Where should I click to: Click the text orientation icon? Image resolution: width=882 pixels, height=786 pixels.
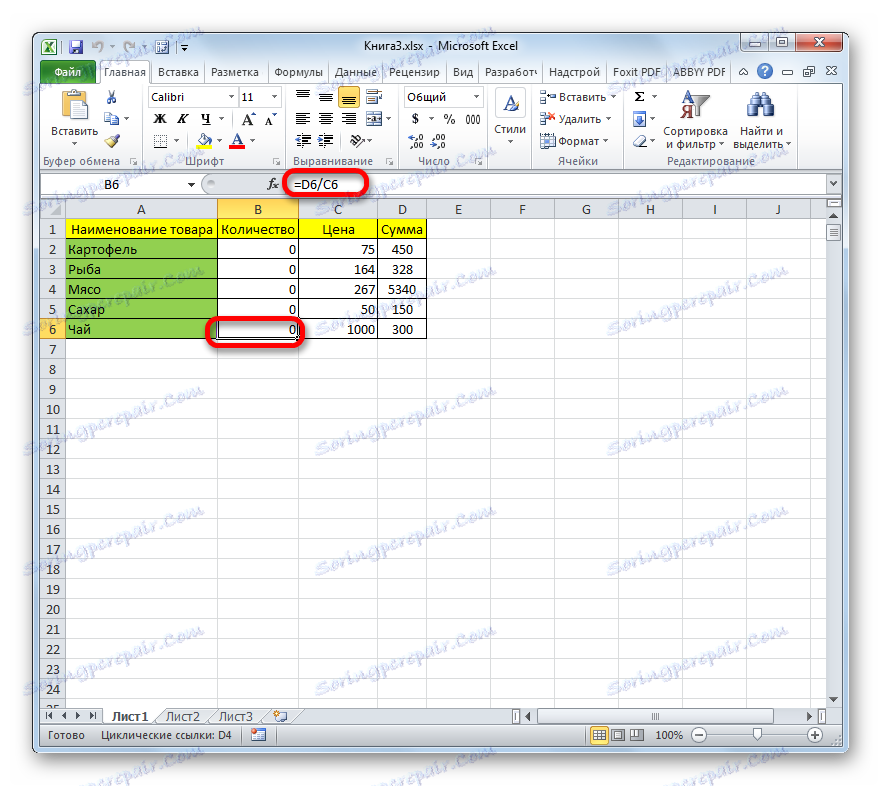pyautogui.click(x=357, y=141)
